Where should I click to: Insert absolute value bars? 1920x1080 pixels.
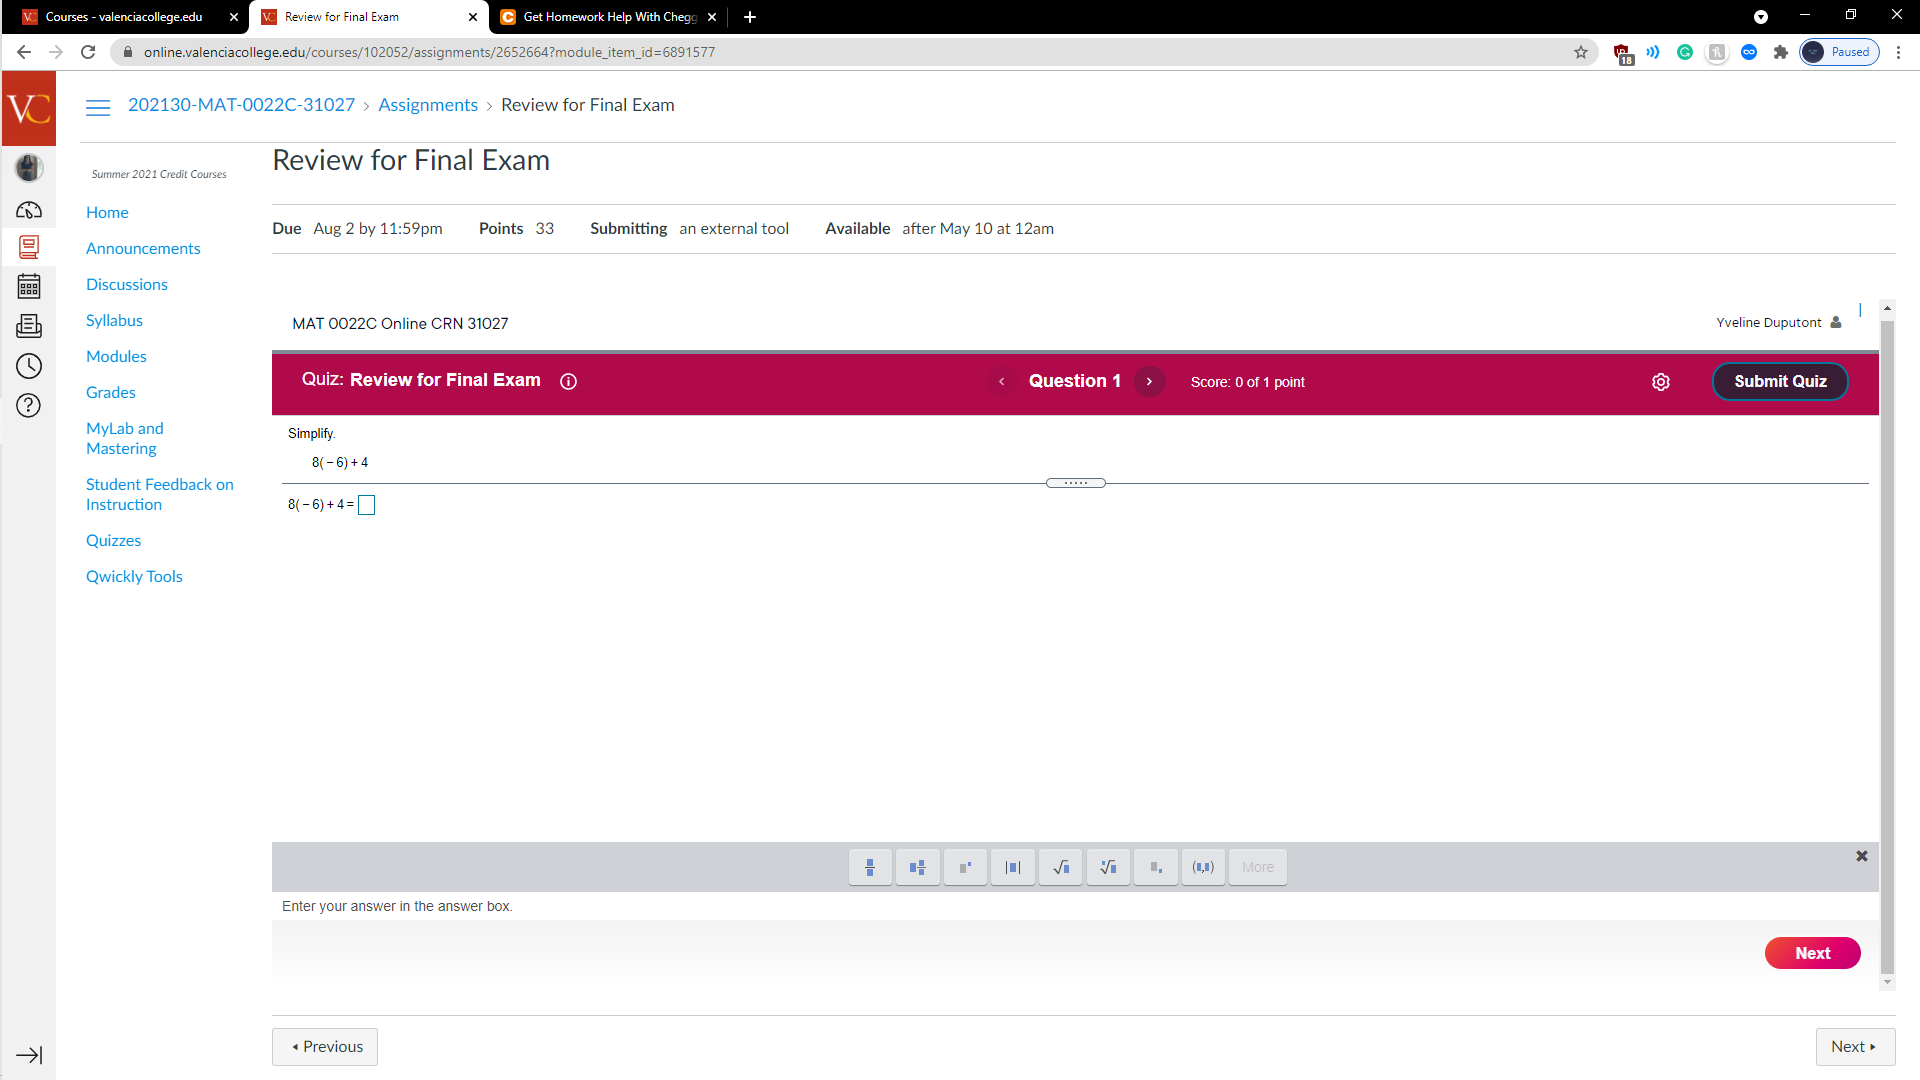point(1013,867)
